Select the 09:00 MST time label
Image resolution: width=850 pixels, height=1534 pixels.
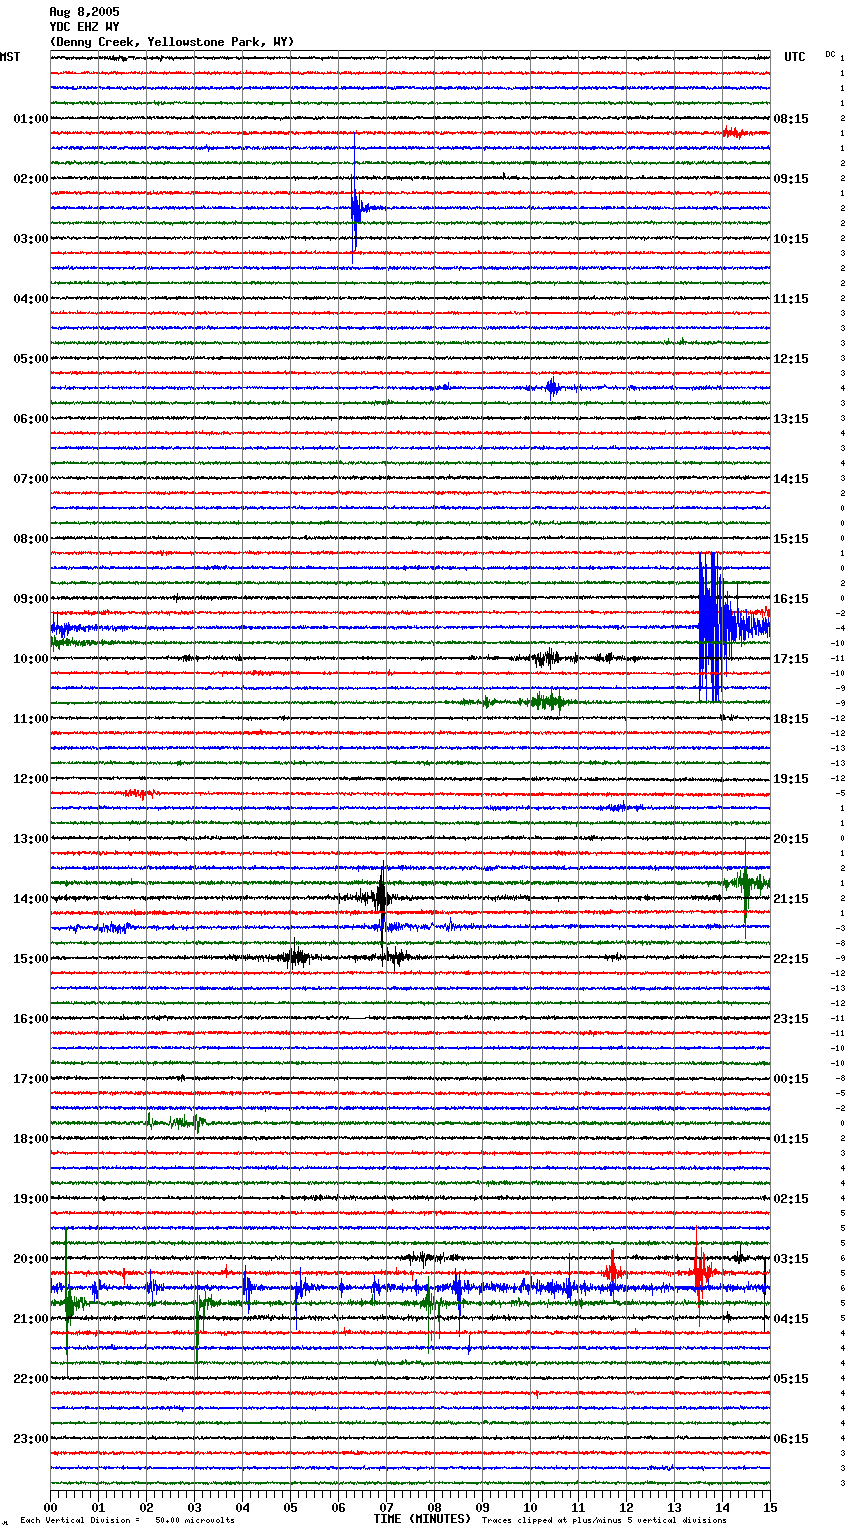click(x=31, y=599)
